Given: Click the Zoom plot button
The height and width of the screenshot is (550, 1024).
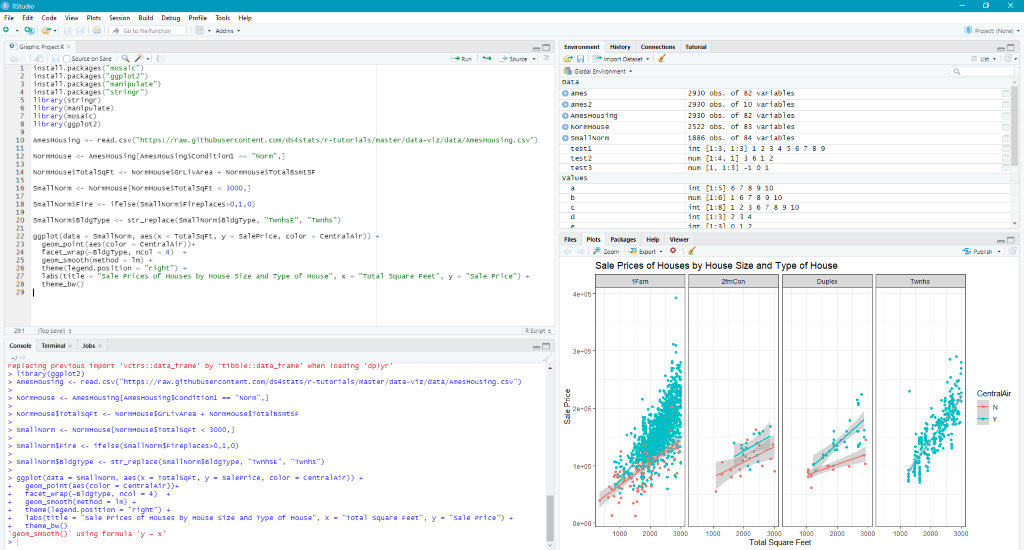Looking at the screenshot, I should (x=606, y=251).
